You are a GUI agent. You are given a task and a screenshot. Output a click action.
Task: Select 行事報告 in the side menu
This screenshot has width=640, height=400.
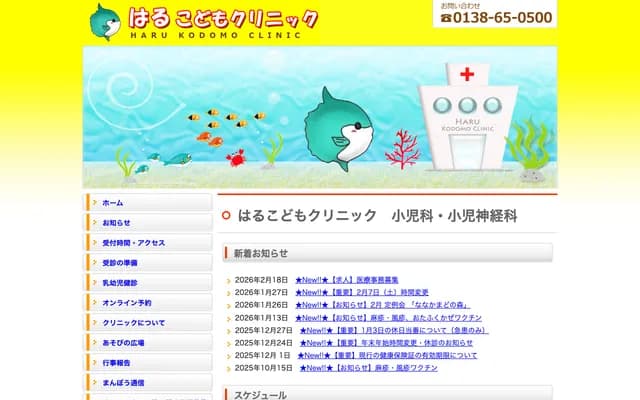(x=148, y=362)
